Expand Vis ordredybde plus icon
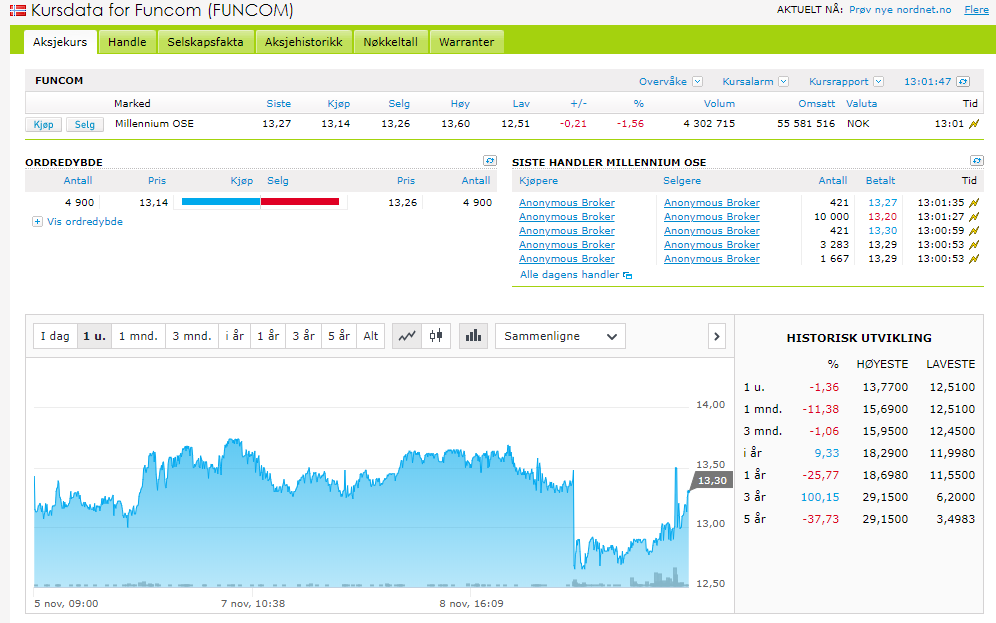This screenshot has height=623, width=996. tap(37, 222)
